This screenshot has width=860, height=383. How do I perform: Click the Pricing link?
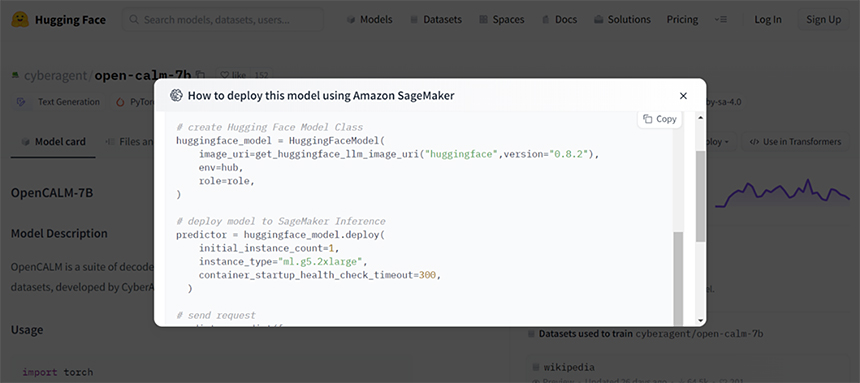click(x=682, y=19)
